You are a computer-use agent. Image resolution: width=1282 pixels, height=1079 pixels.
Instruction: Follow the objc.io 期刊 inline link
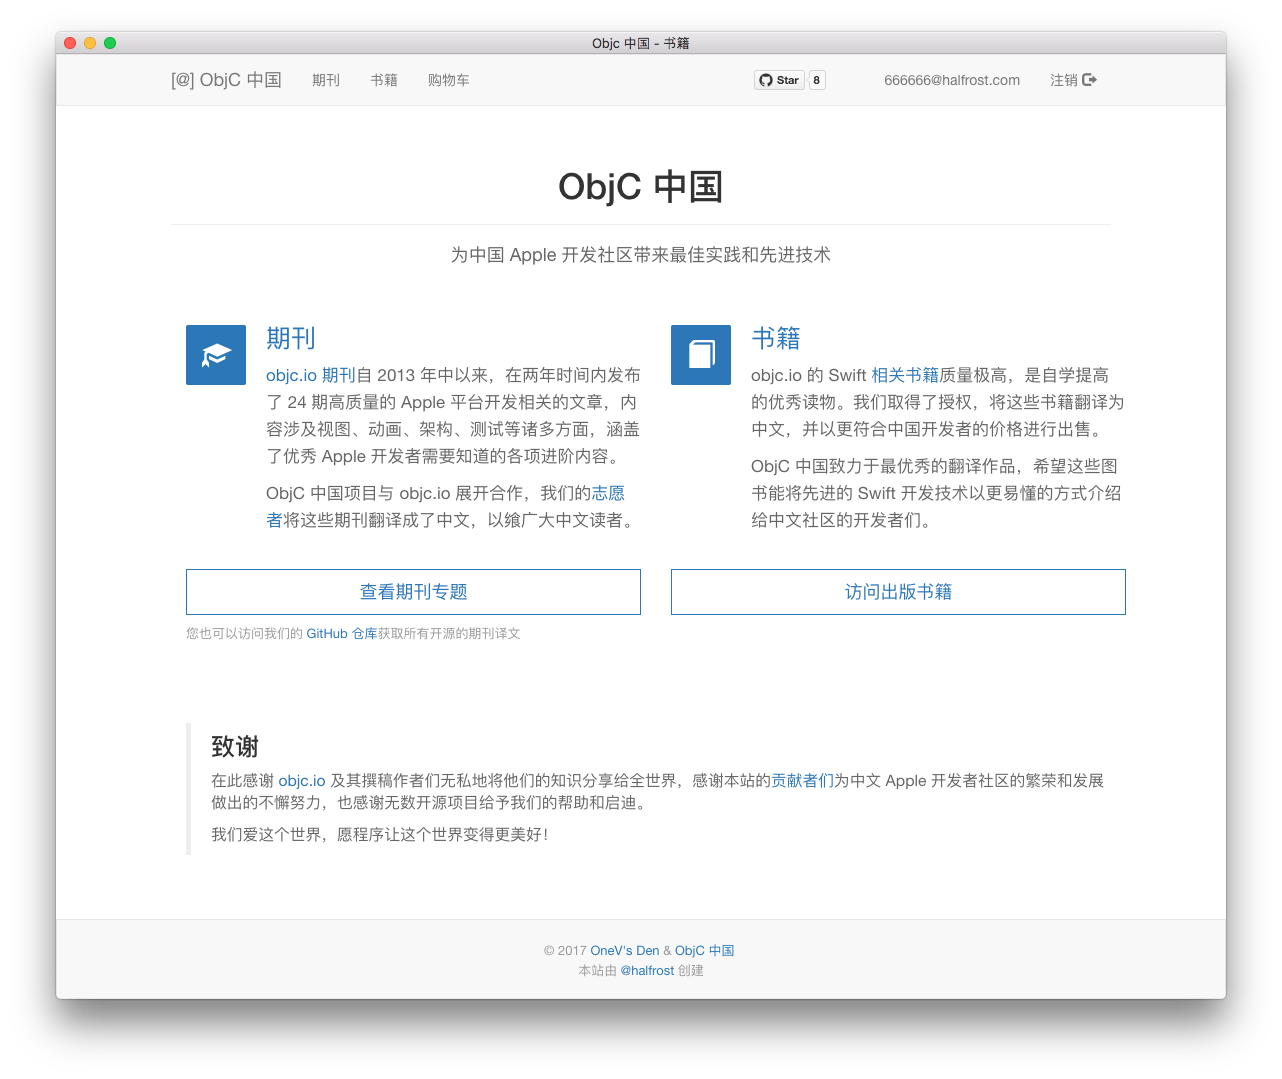(x=311, y=375)
